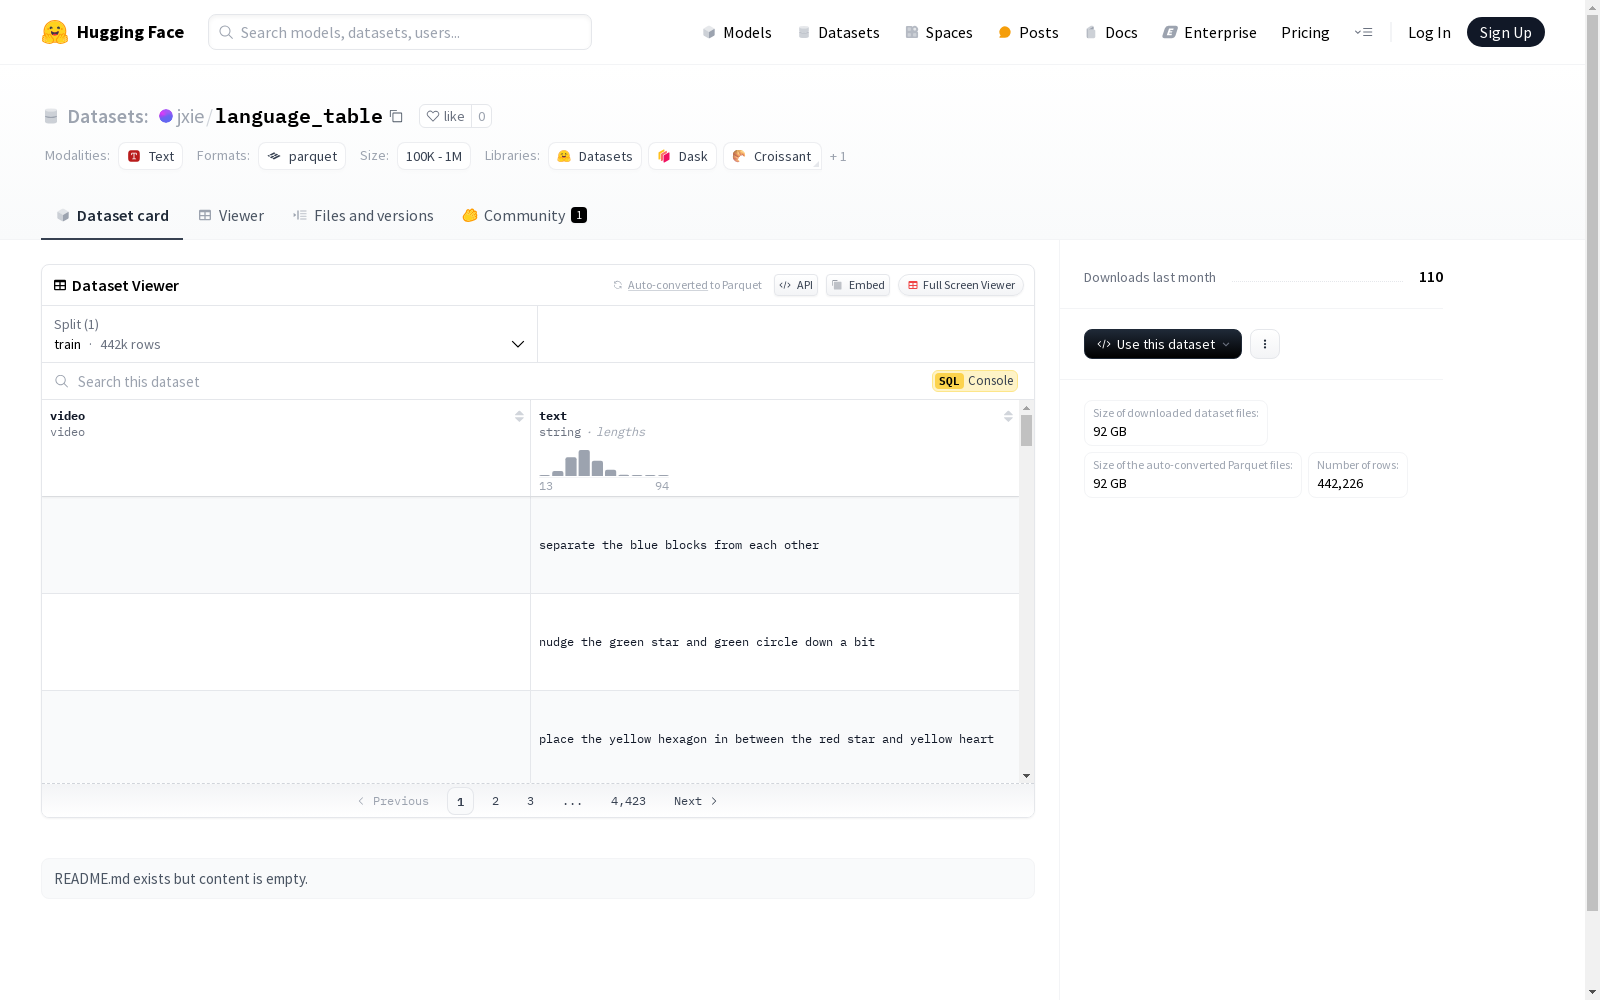Copy the dataset name to clipboard

[x=396, y=116]
